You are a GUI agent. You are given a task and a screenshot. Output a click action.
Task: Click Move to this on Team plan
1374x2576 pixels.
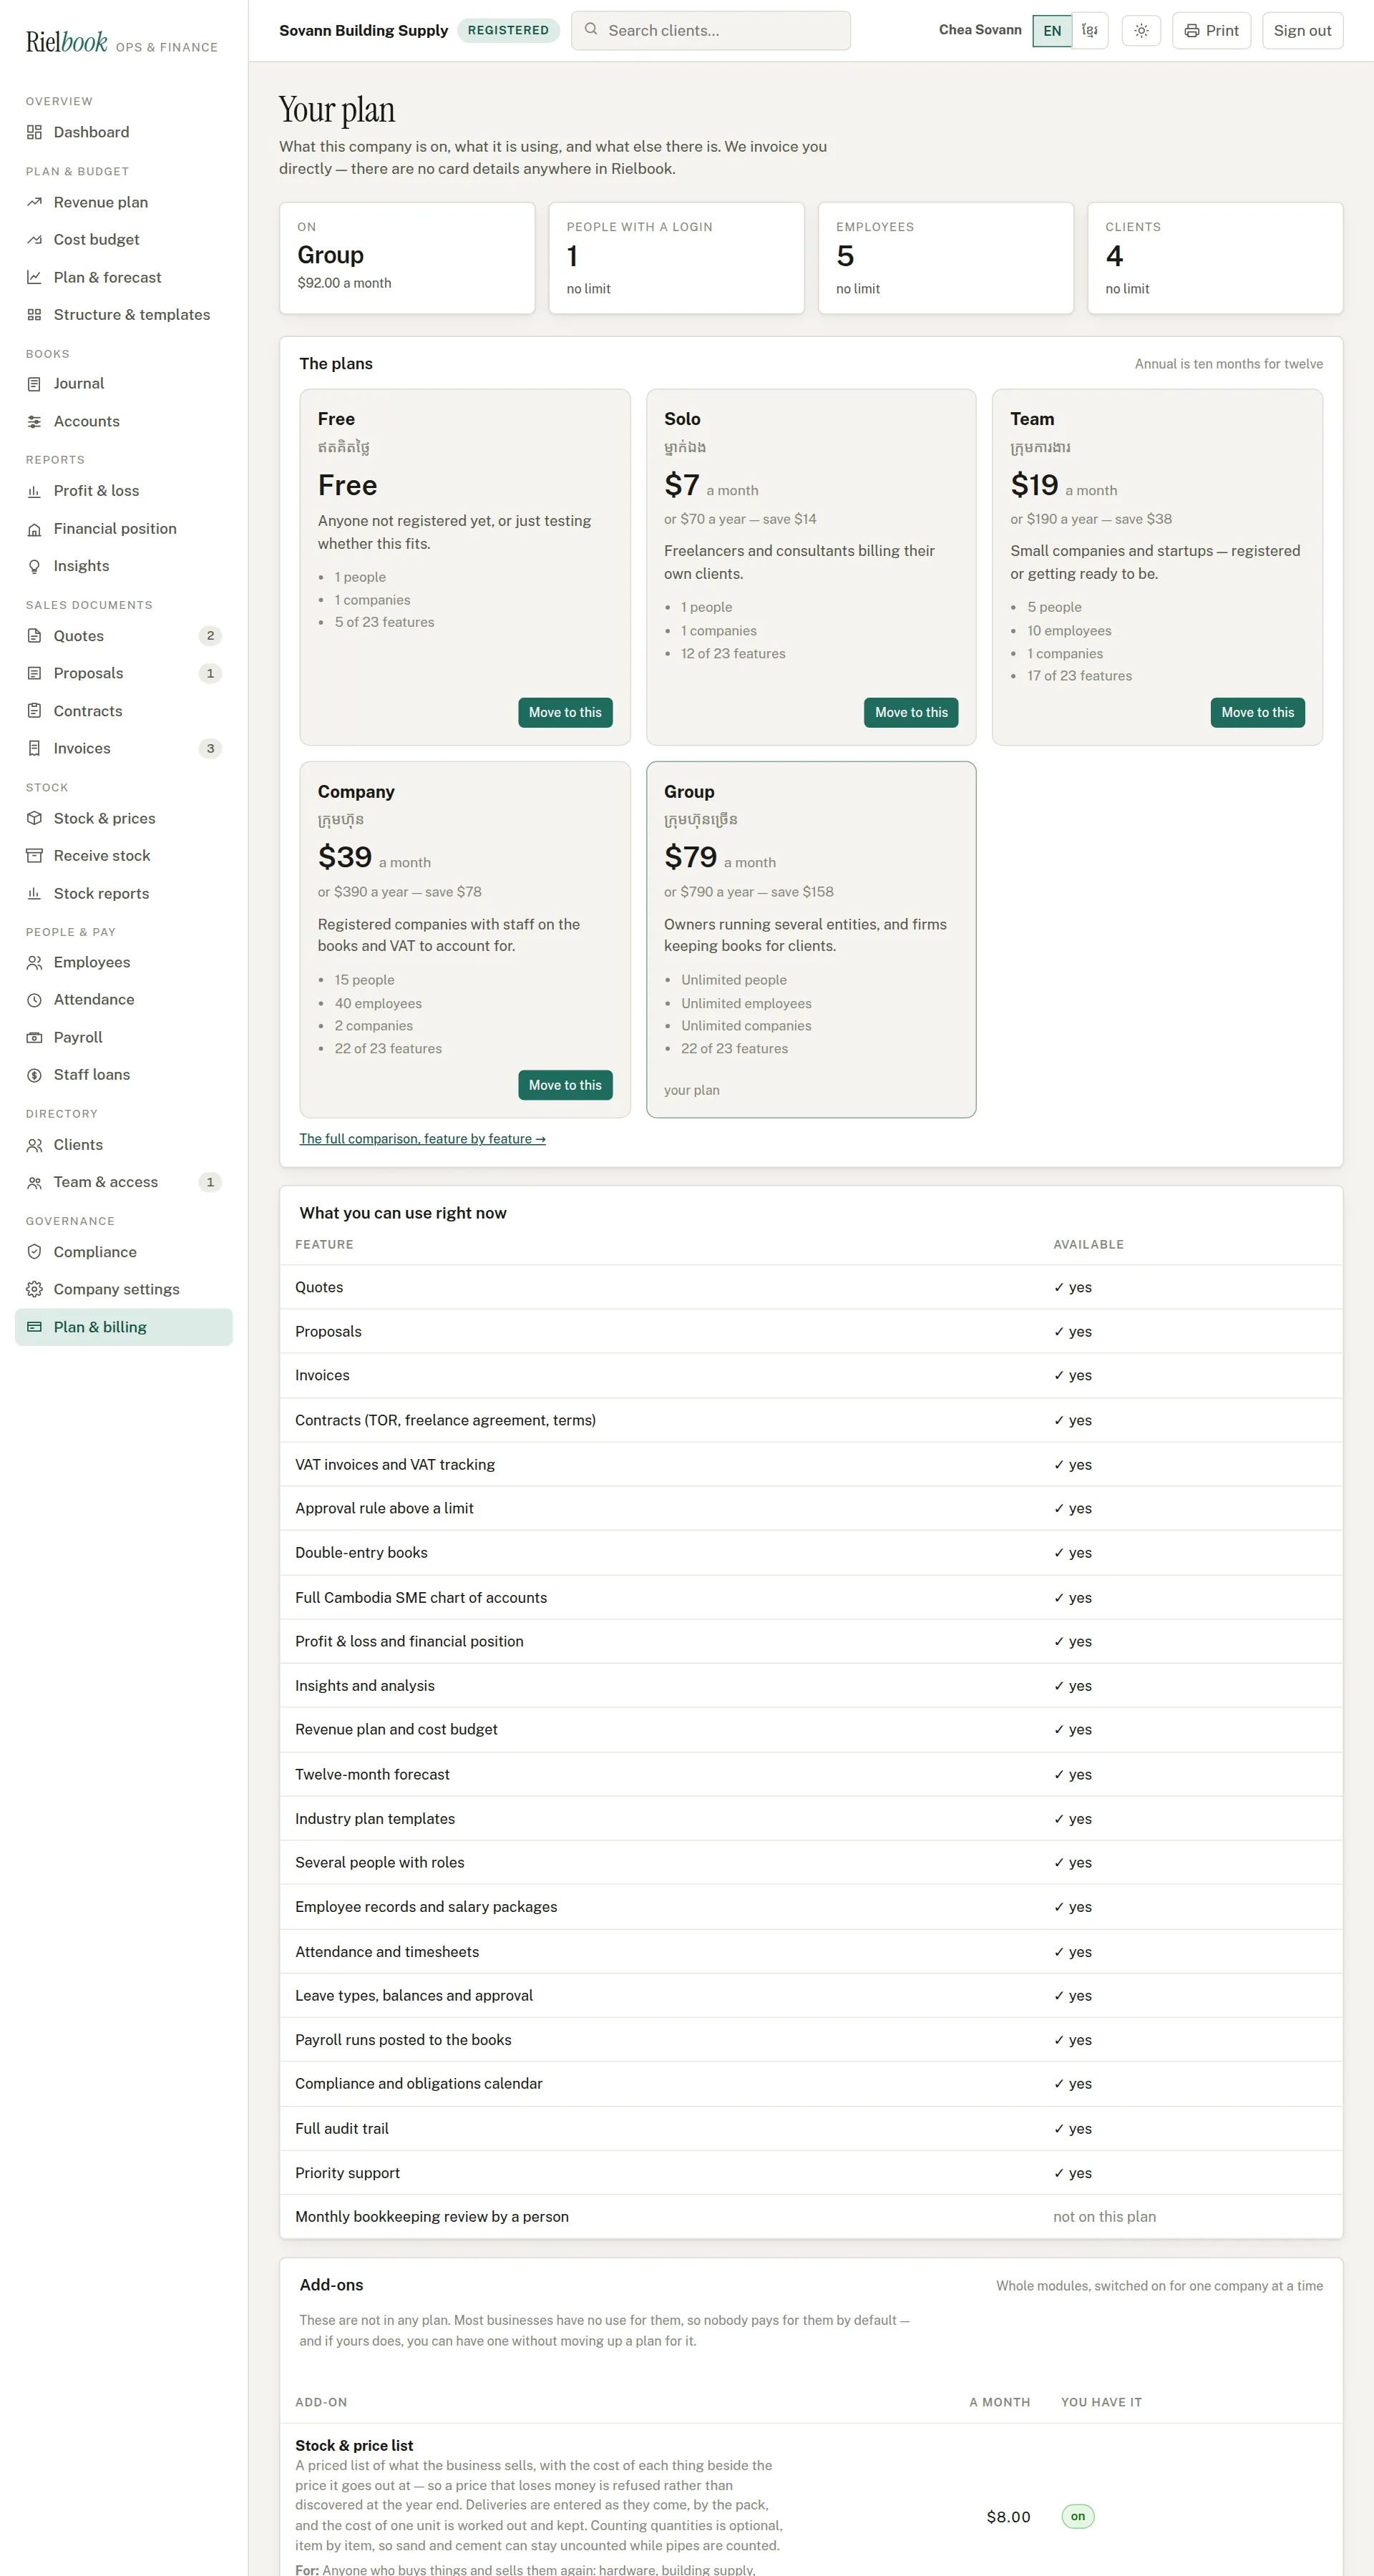1257,712
